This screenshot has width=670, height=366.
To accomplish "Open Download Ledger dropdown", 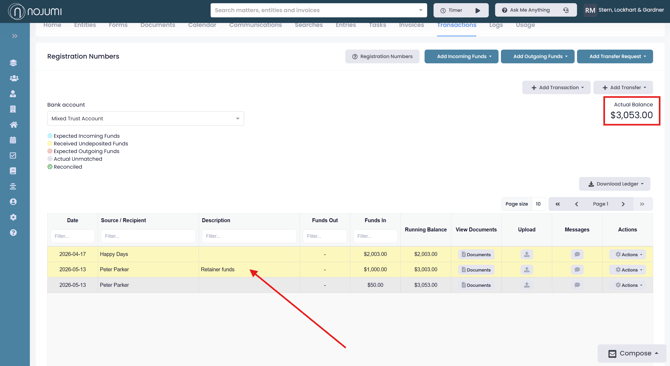I will point(614,184).
